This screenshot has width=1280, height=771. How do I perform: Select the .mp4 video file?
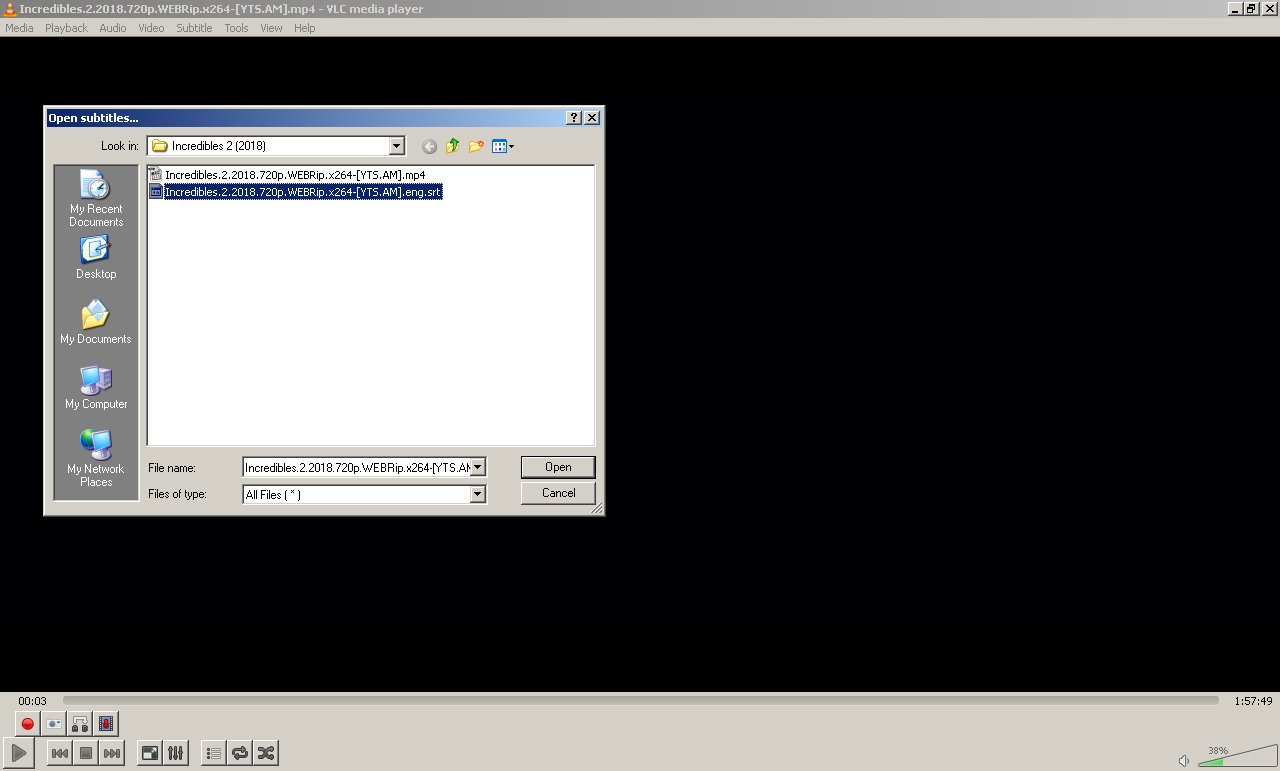coord(287,175)
